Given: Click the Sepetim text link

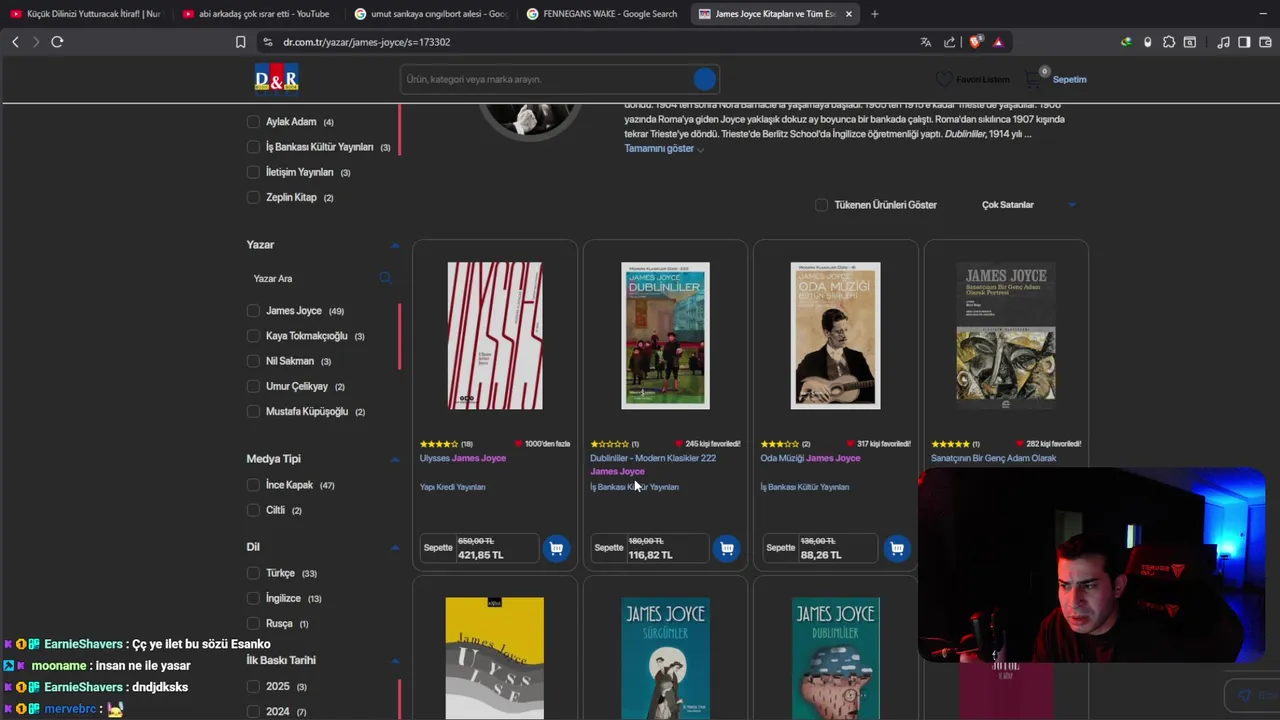Looking at the screenshot, I should click(1069, 79).
